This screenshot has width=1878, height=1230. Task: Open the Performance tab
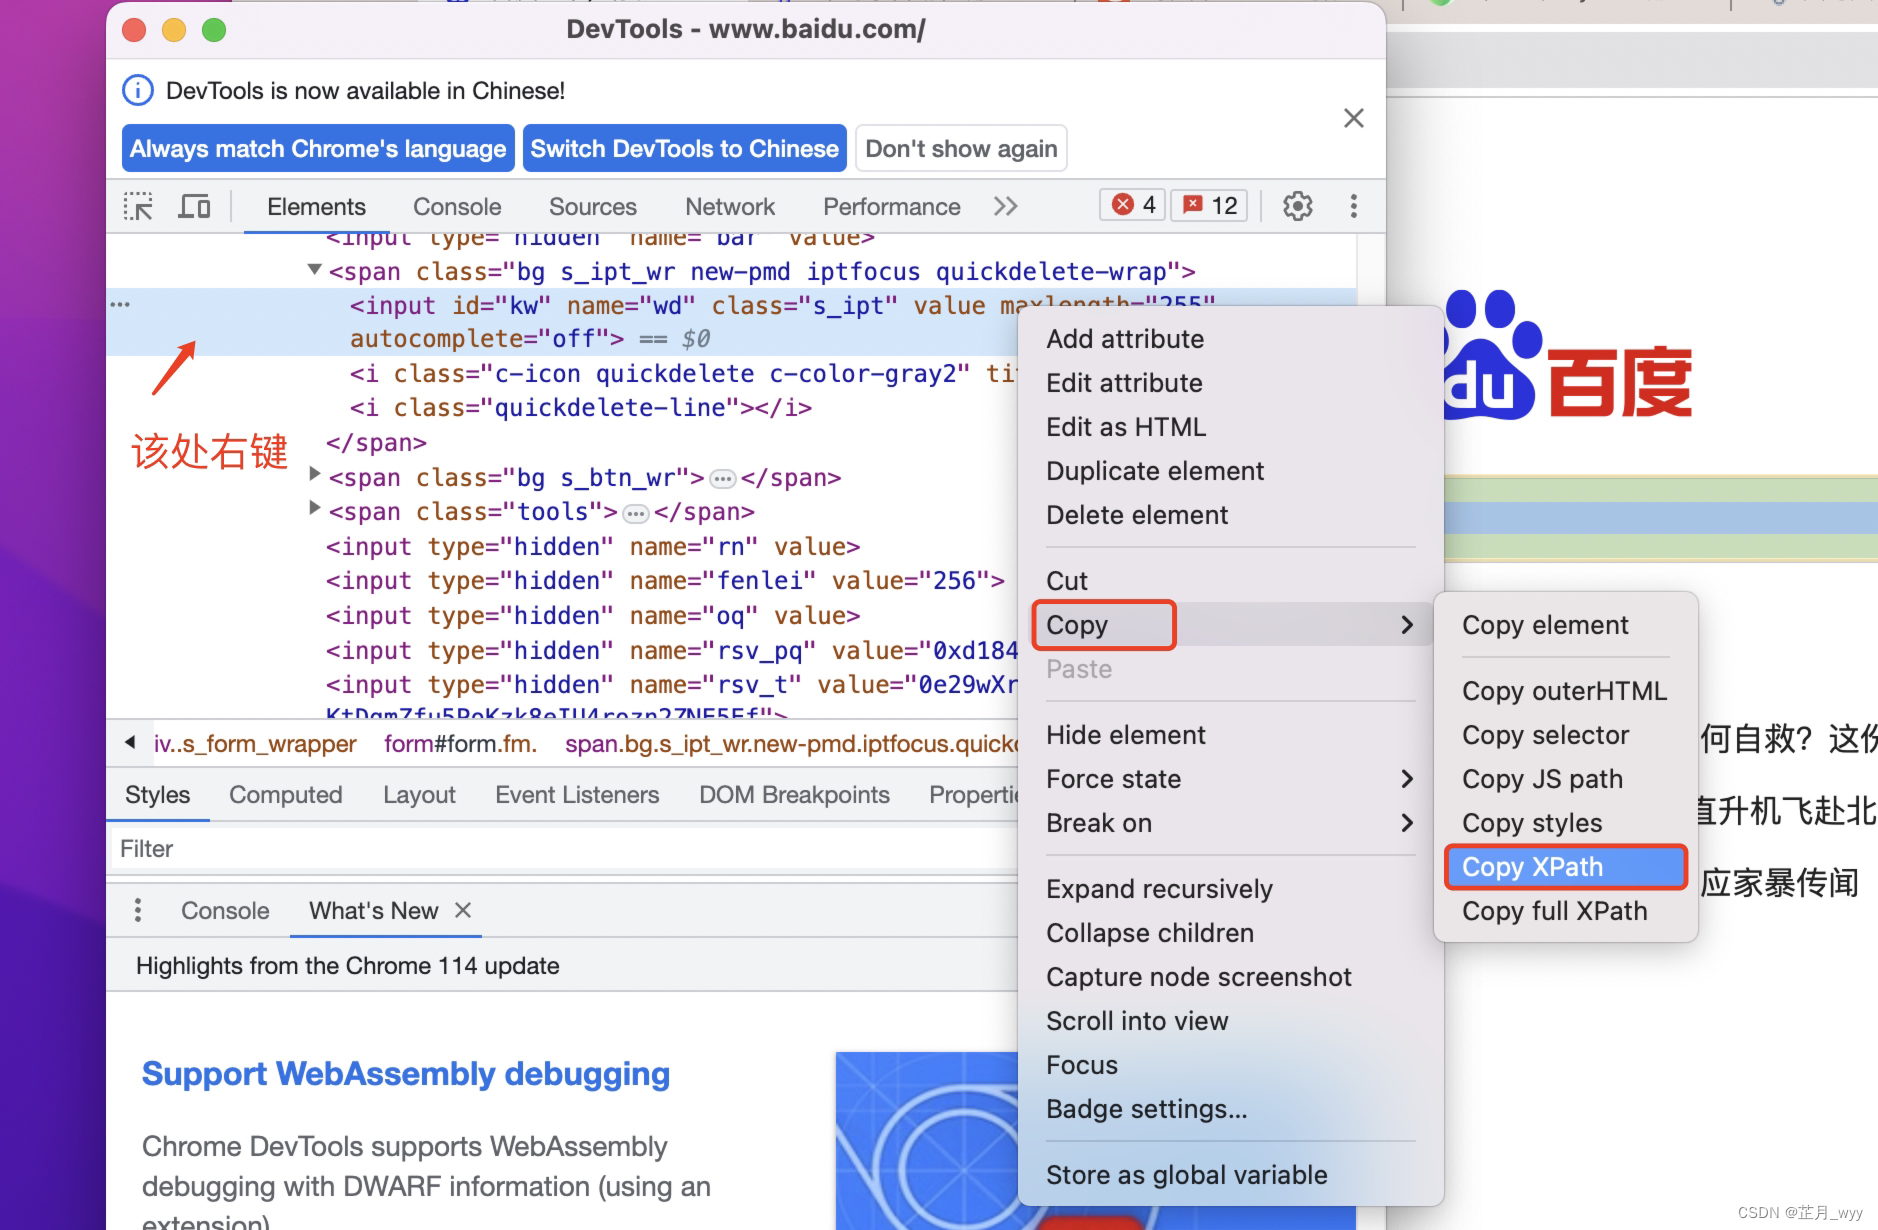click(x=892, y=207)
